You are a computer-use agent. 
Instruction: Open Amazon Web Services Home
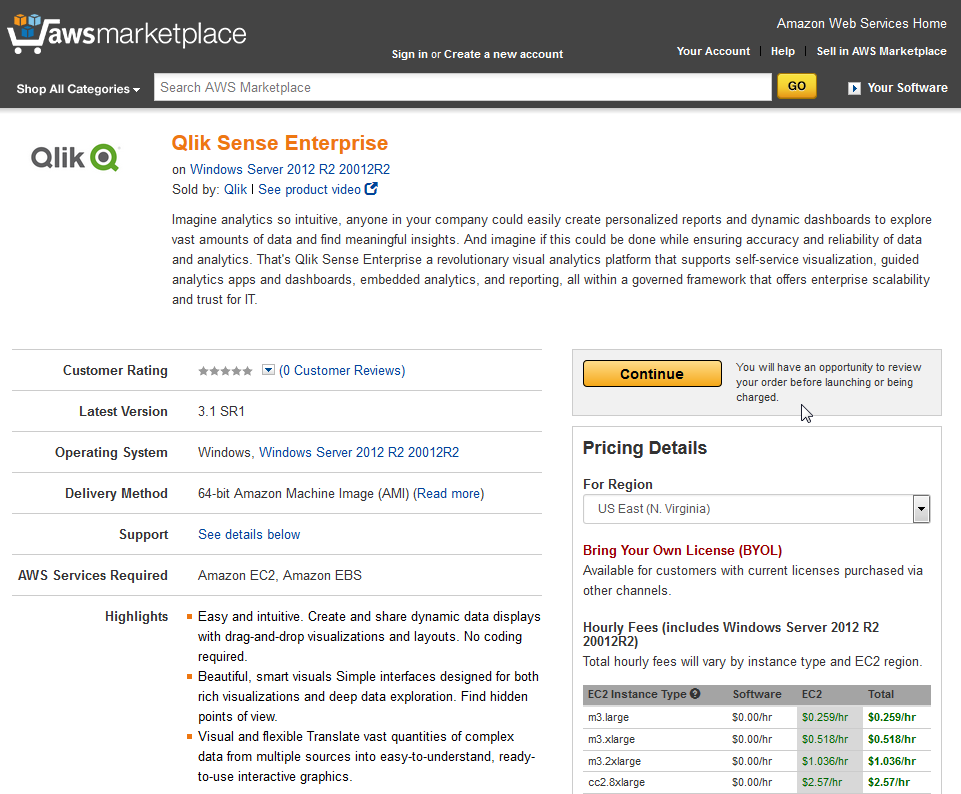coord(862,23)
